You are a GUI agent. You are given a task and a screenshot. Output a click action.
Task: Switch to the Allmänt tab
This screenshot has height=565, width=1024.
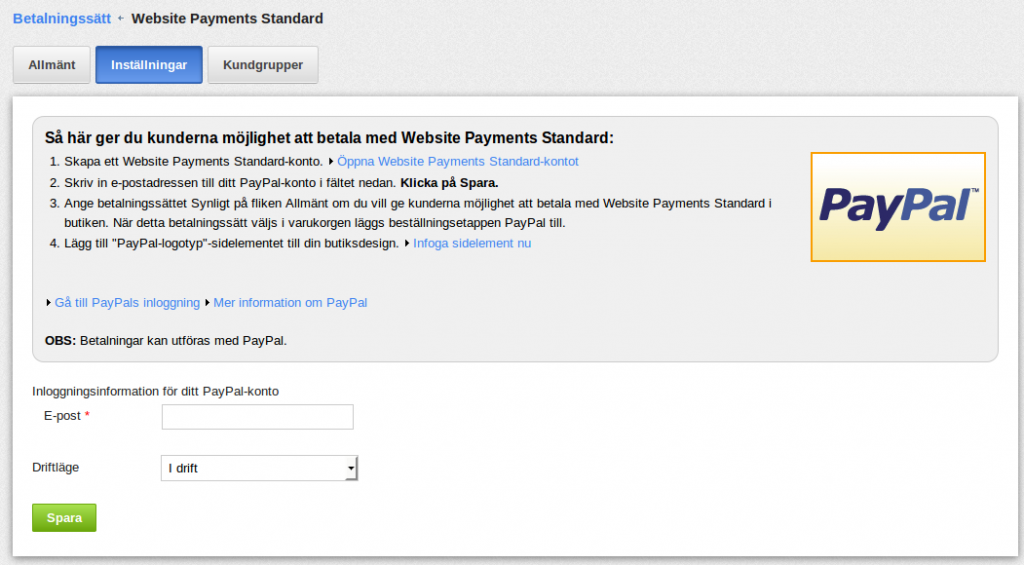tap(52, 65)
